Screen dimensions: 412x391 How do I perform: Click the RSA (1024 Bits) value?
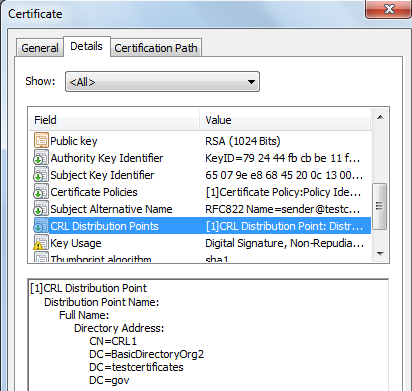pos(243,141)
